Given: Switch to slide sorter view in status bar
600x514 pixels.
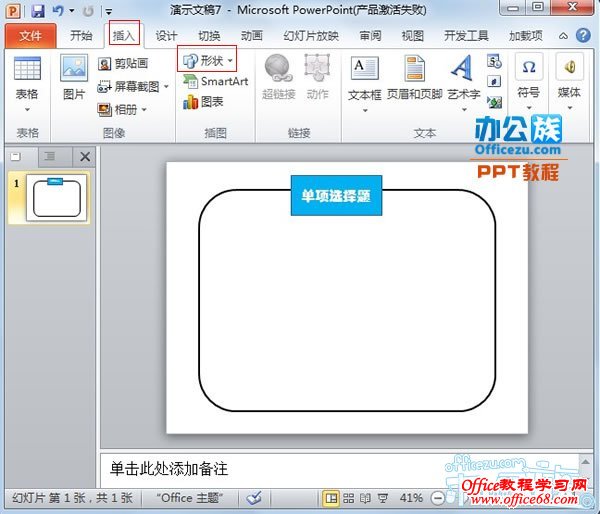Looking at the screenshot, I should pyautogui.click(x=348, y=497).
